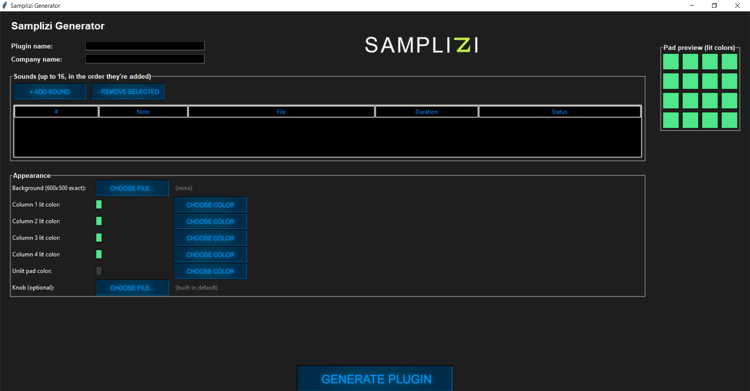Click the Company name input field
Image resolution: width=750 pixels, height=391 pixels.
pyautogui.click(x=145, y=59)
